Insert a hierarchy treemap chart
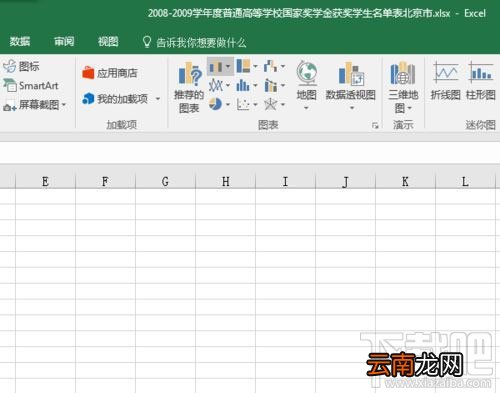 tap(243, 66)
